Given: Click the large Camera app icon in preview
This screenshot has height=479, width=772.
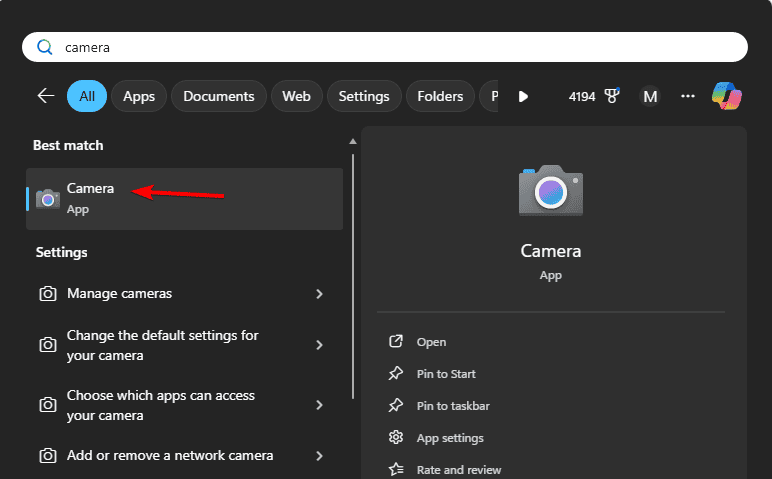Looking at the screenshot, I should pos(550,190).
